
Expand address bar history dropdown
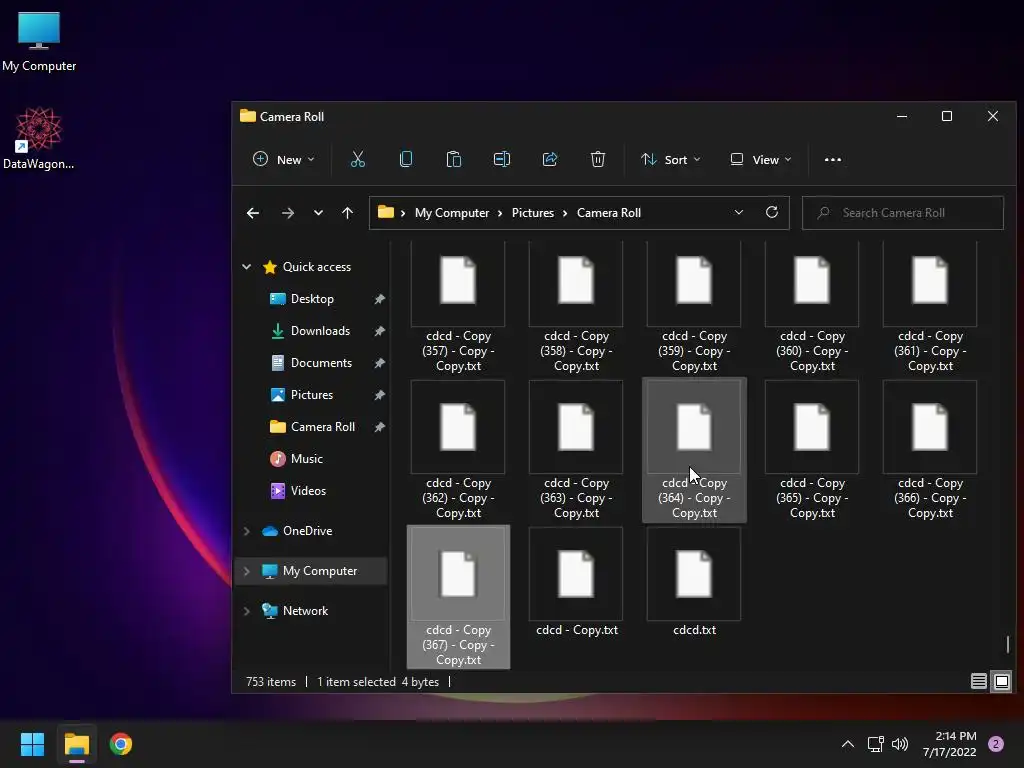click(x=739, y=212)
